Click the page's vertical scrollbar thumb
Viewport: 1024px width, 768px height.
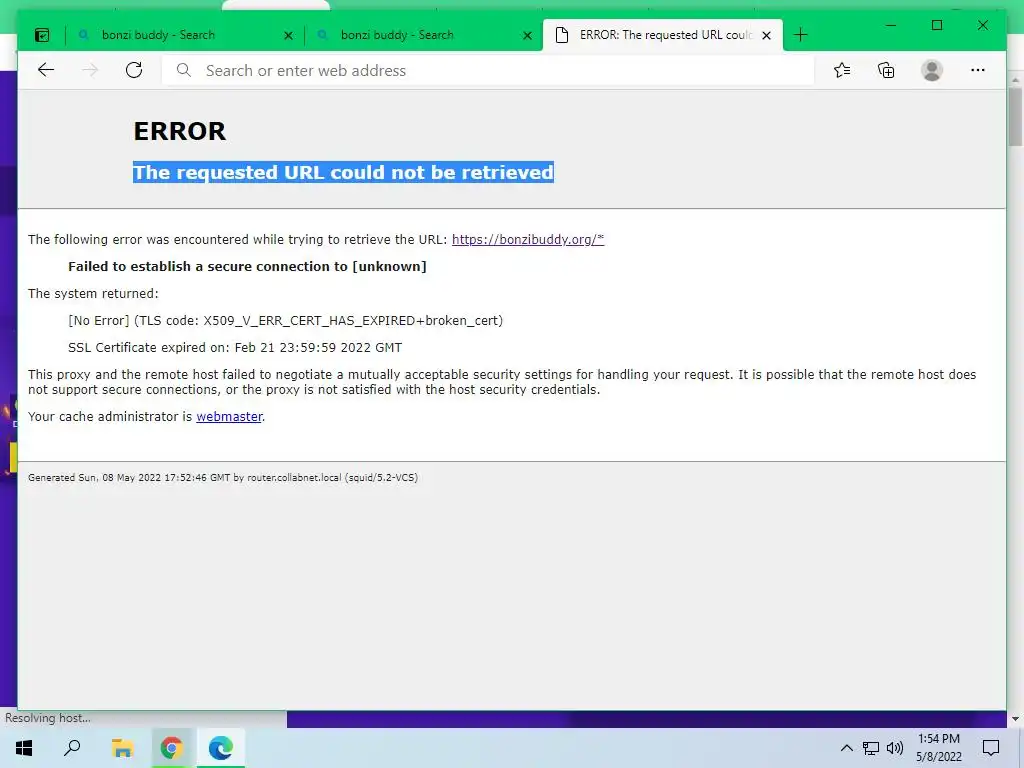pyautogui.click(x=1015, y=116)
